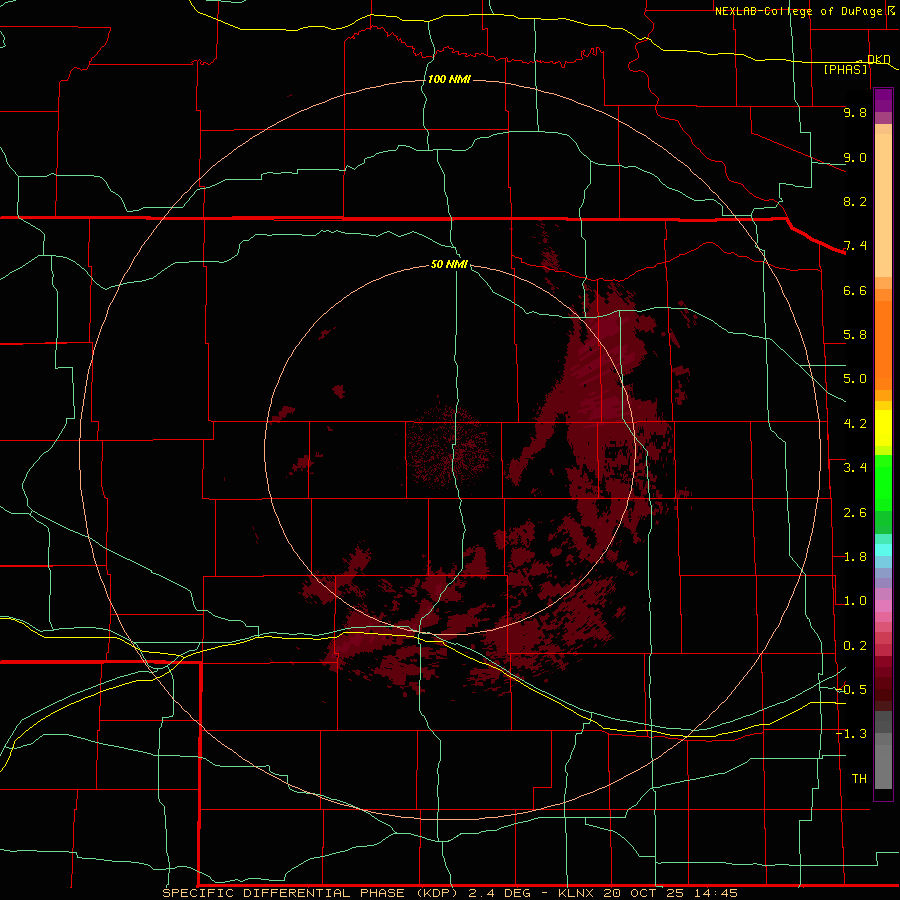Click the TH label on the color scale
The image size is (900, 900).
859,779
